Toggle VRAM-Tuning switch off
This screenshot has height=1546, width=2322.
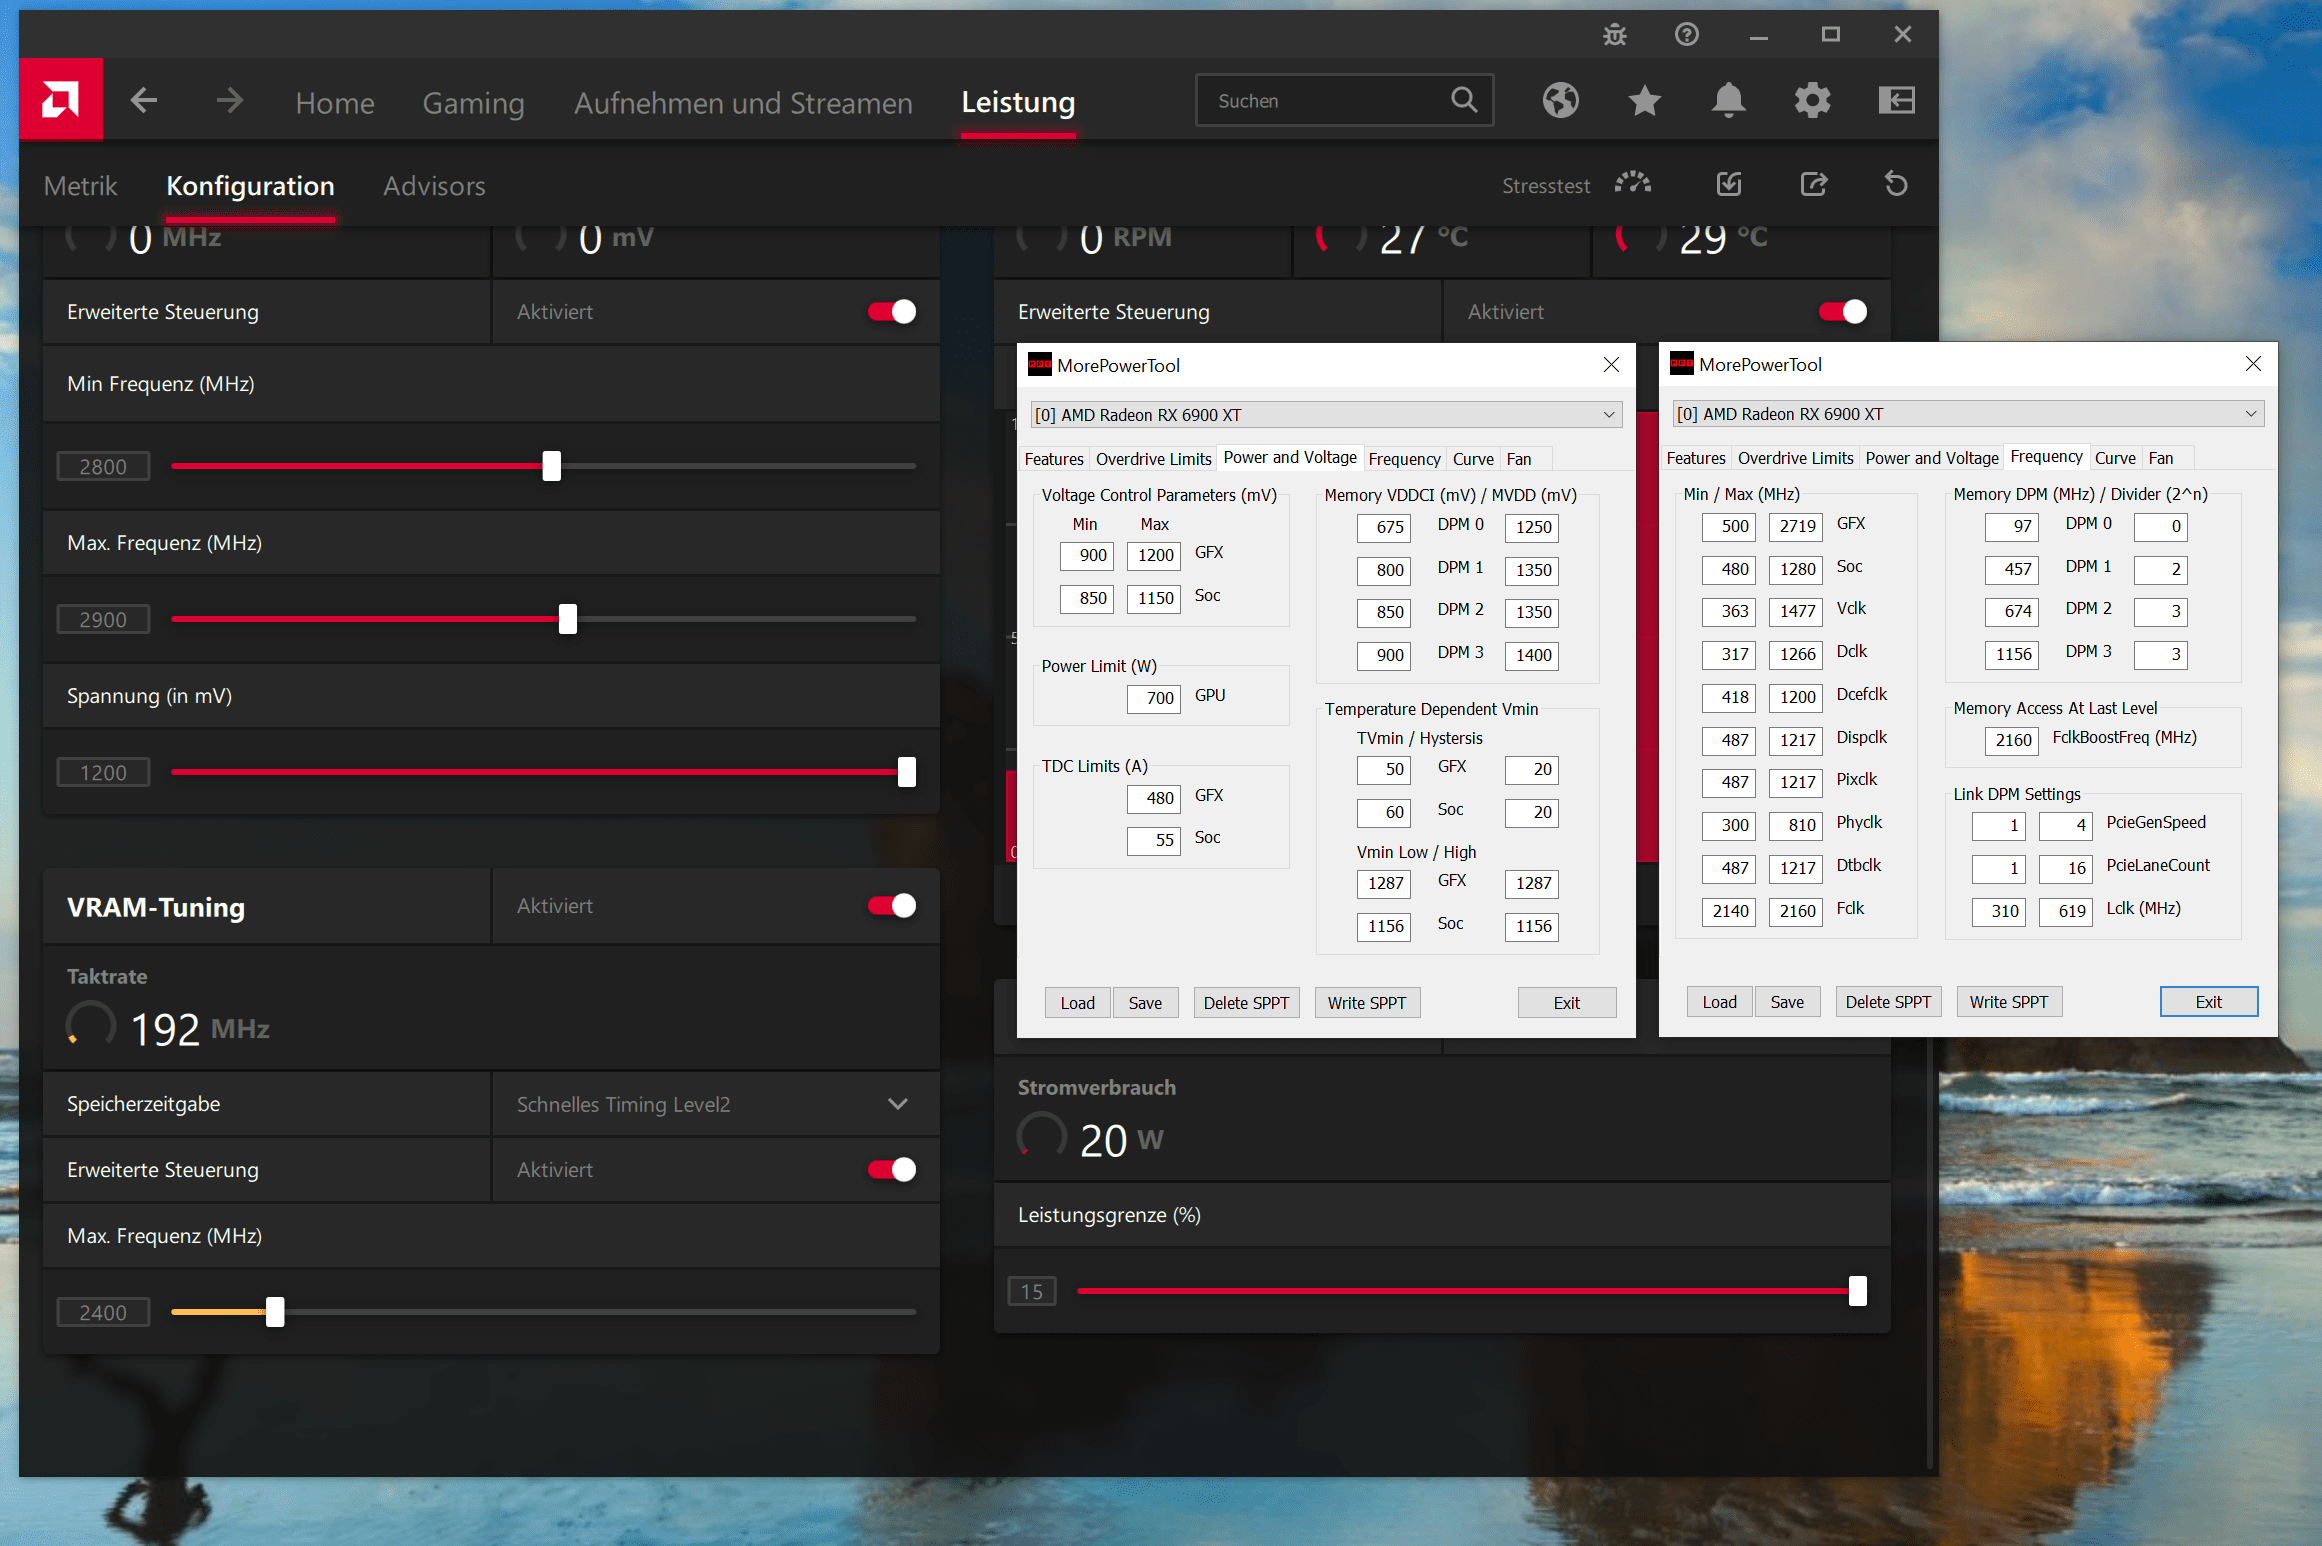892,906
